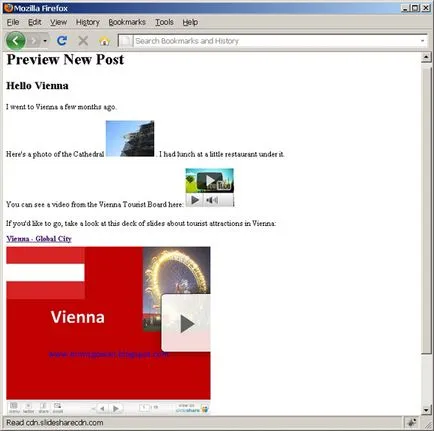Open the back/forward history dropdown arrow

45,41
